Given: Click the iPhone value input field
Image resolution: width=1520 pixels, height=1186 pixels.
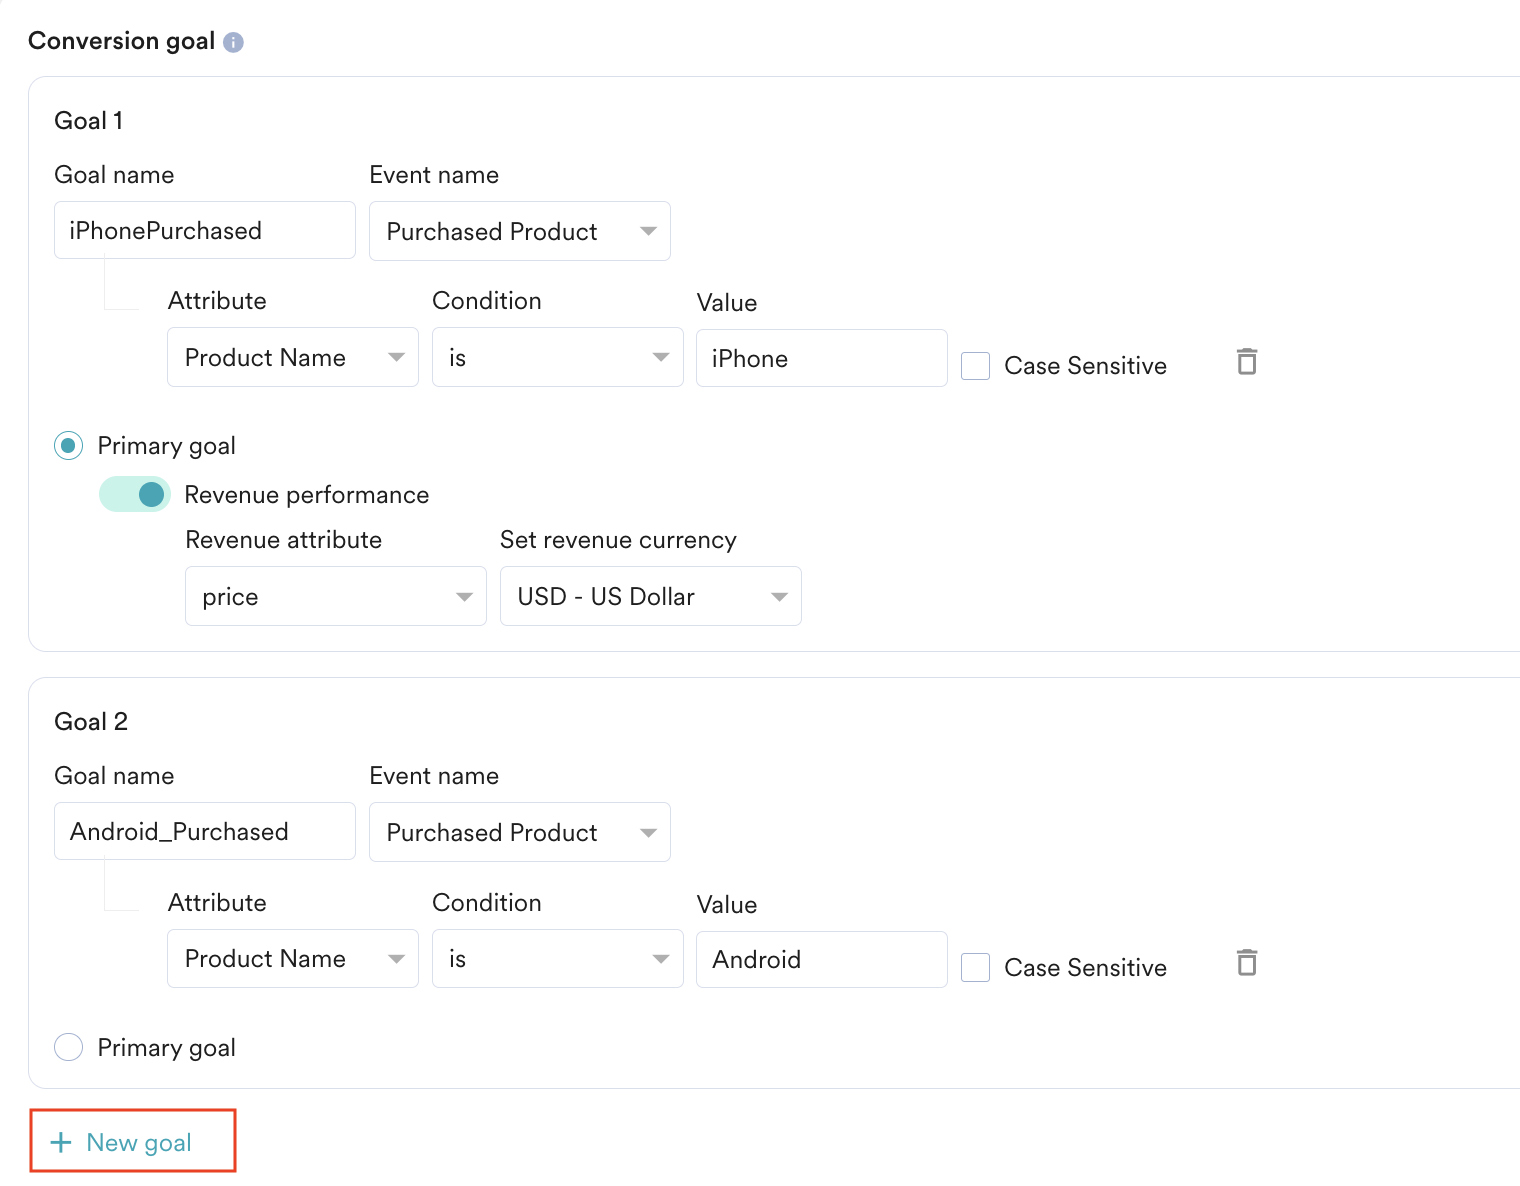Looking at the screenshot, I should 821,358.
